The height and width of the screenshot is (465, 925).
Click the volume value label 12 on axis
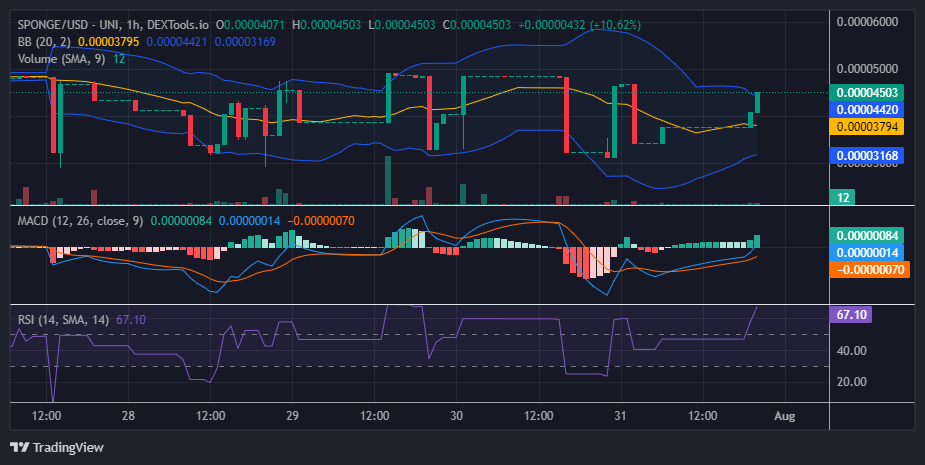[x=842, y=198]
